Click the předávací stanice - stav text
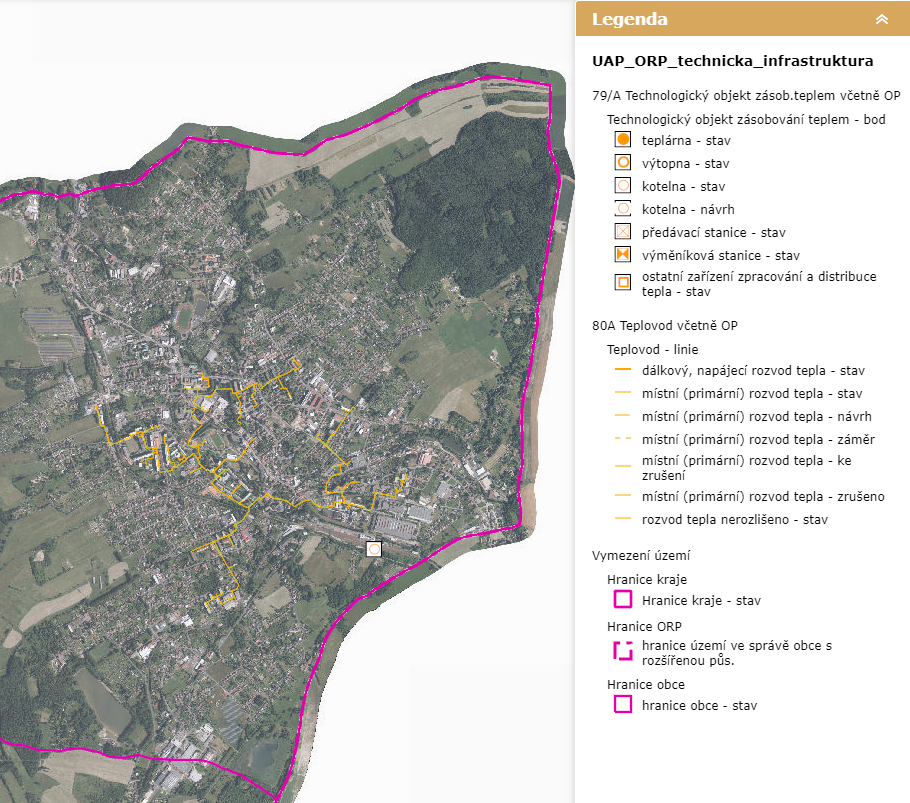The height and width of the screenshot is (803, 910). click(x=713, y=232)
